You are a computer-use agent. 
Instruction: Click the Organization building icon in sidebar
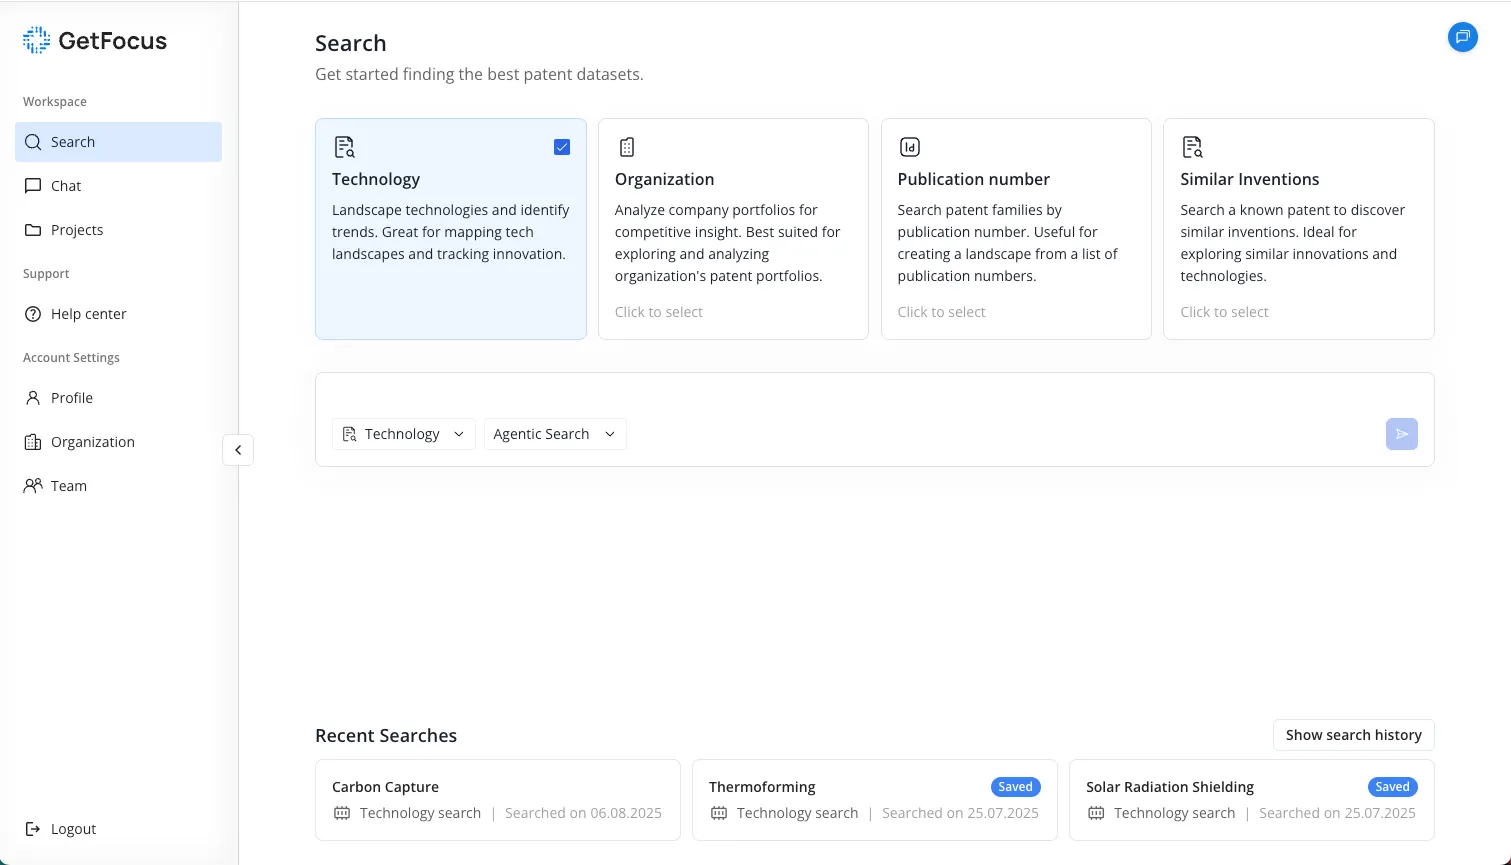[x=33, y=442]
